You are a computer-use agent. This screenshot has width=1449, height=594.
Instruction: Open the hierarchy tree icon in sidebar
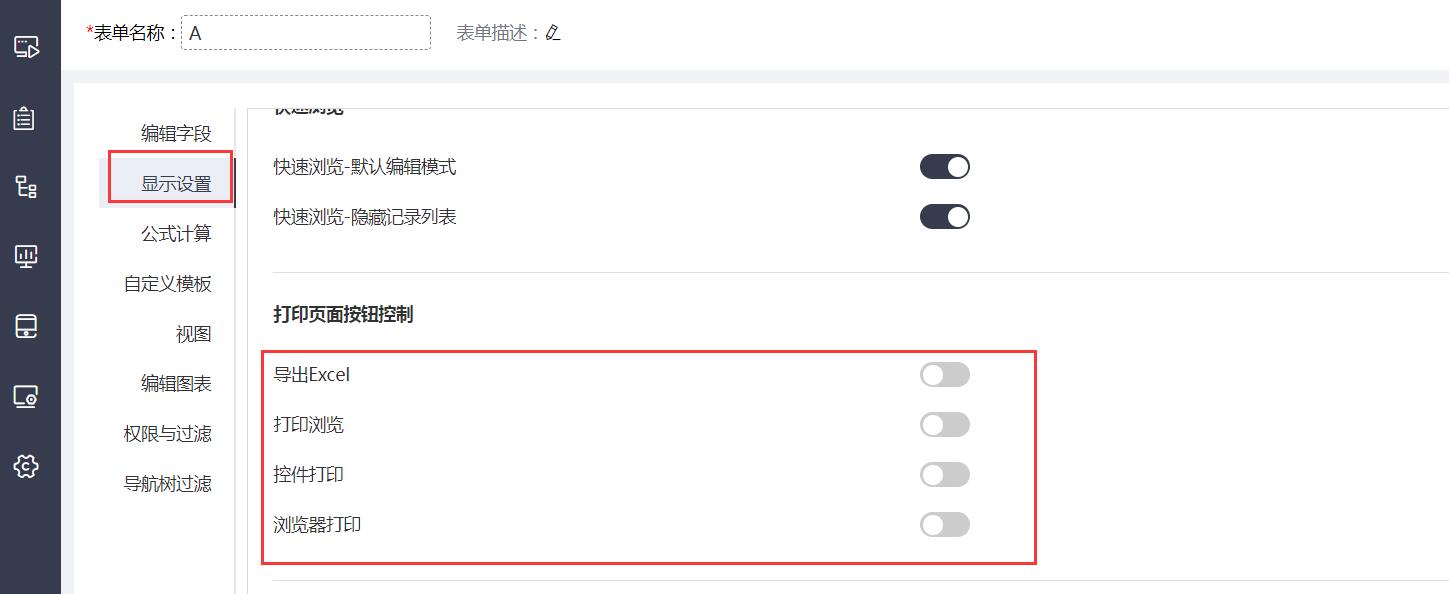[26, 187]
